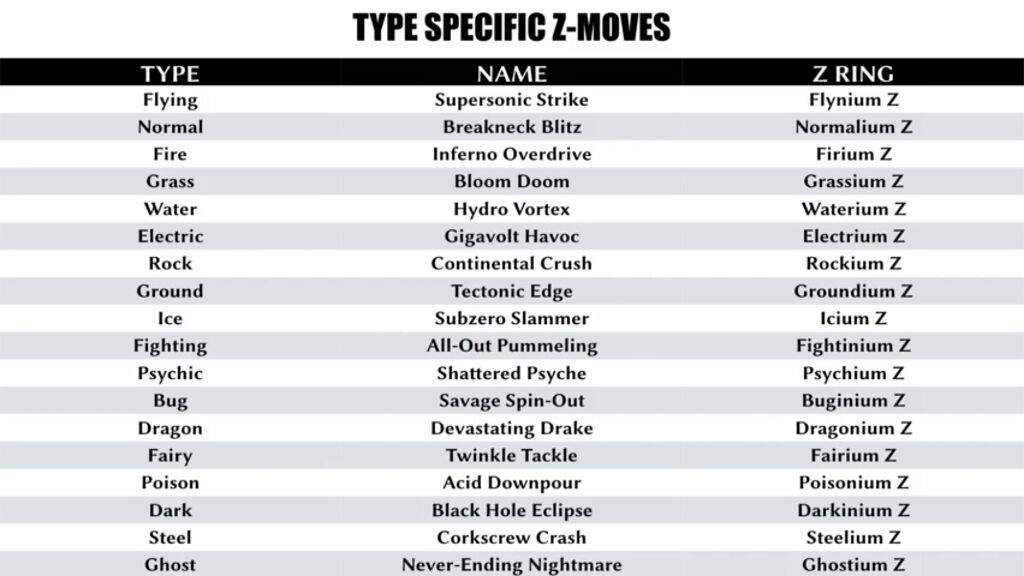Click the Fire type cell
Screen dimensions: 1024x576
(x=170, y=154)
